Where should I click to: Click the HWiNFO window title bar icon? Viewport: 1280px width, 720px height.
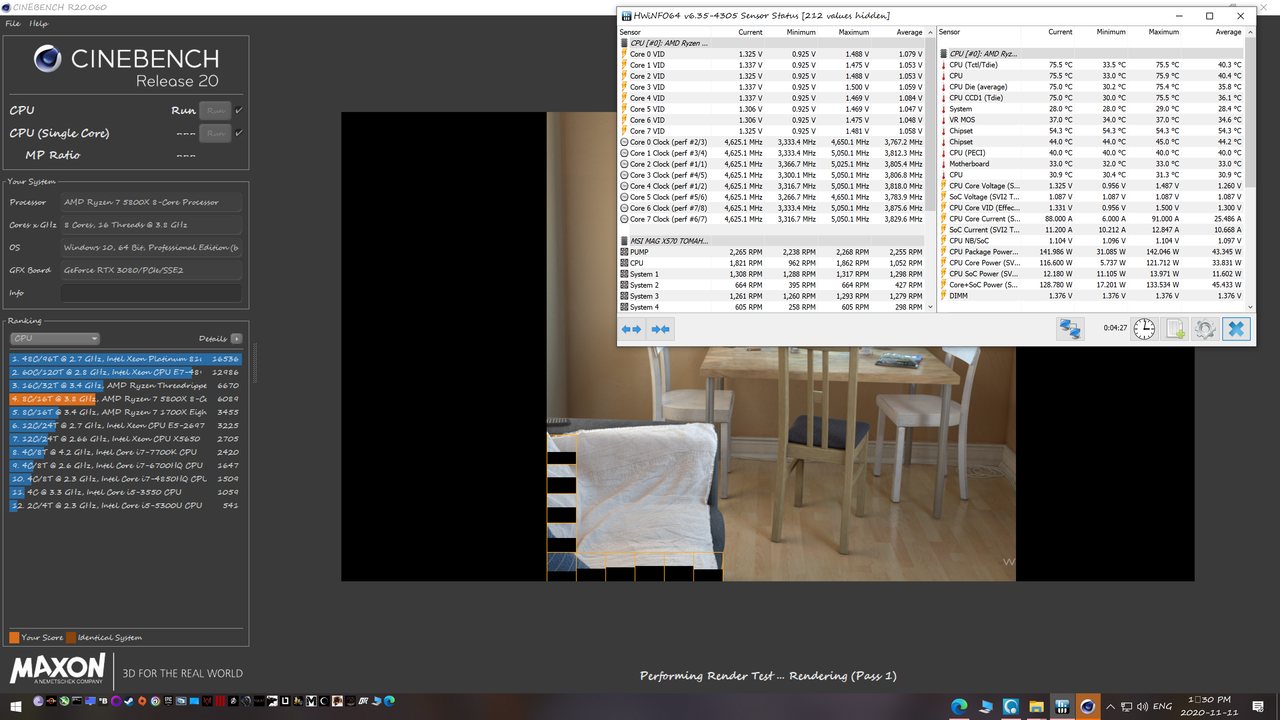click(625, 16)
